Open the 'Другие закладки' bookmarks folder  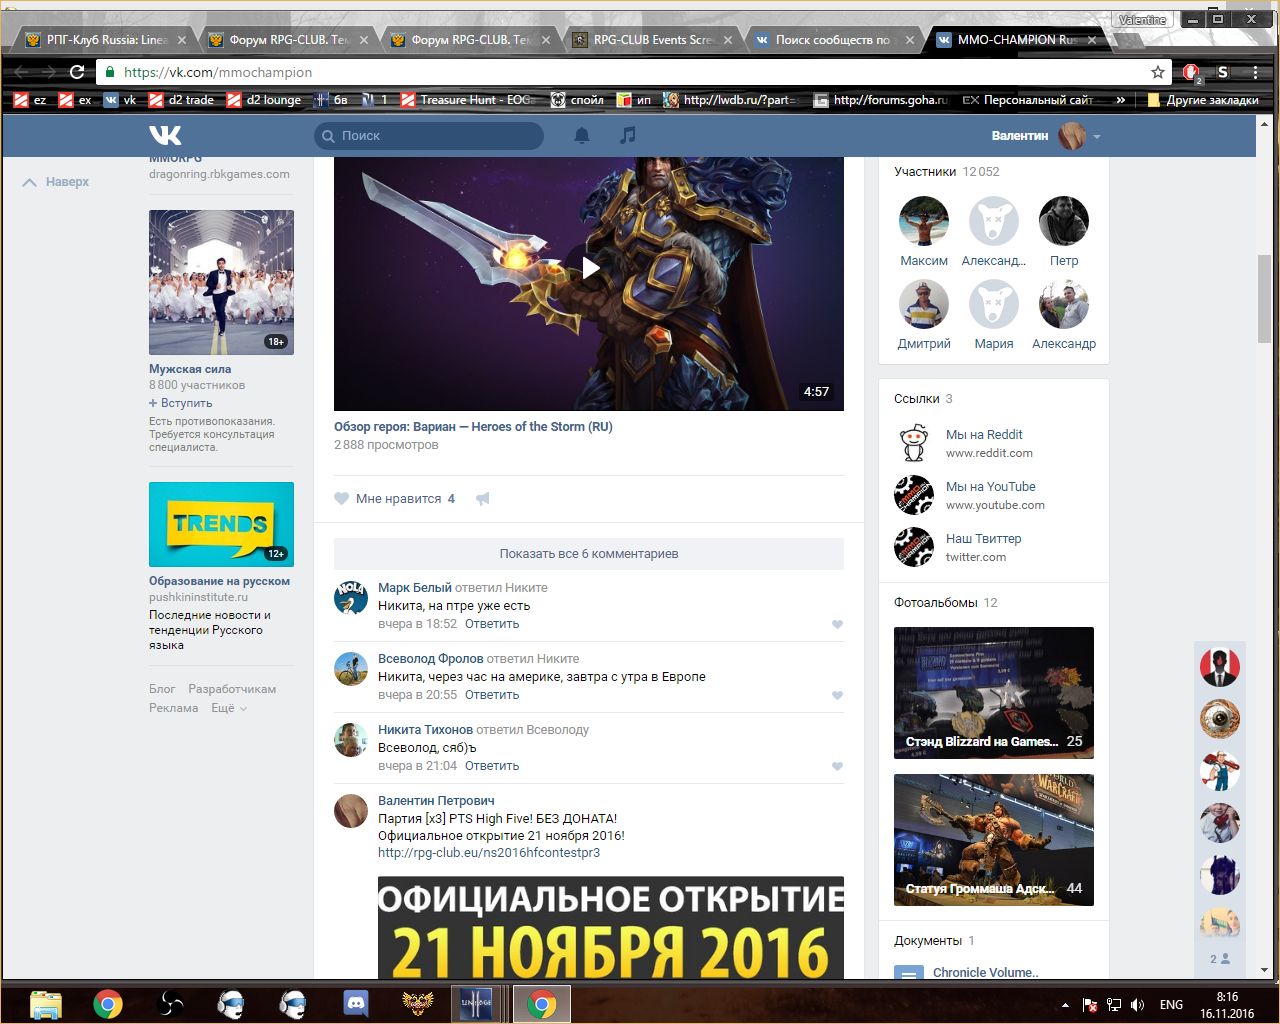pos(1203,100)
